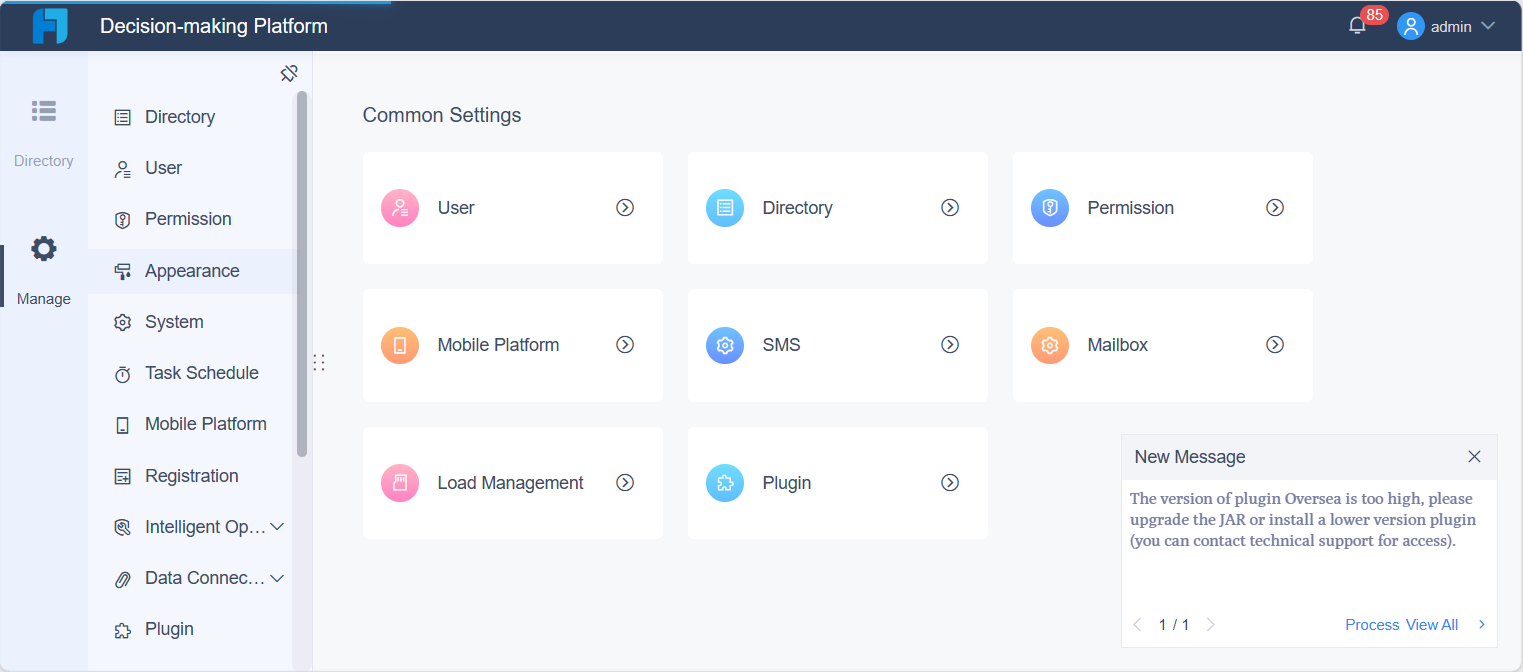Open the notification bell with 85 alerts
This screenshot has width=1523, height=672.
[1357, 26]
